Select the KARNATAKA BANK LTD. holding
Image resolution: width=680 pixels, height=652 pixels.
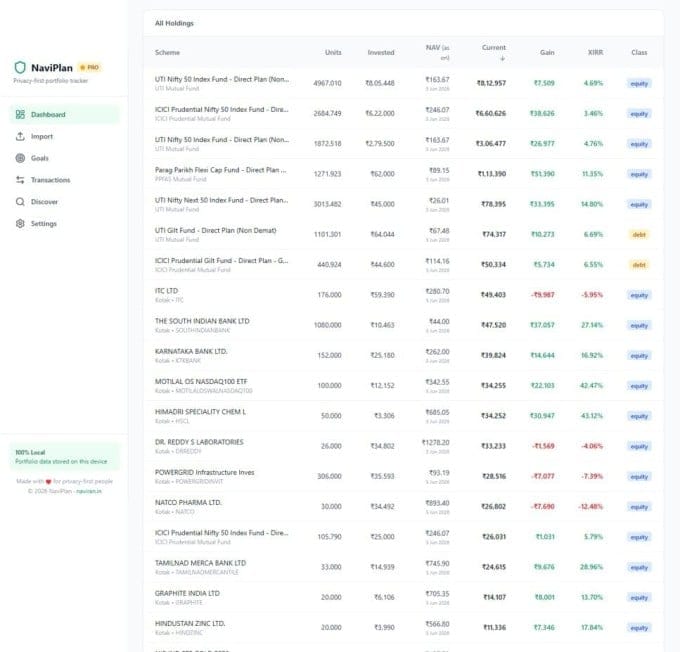click(x=191, y=351)
